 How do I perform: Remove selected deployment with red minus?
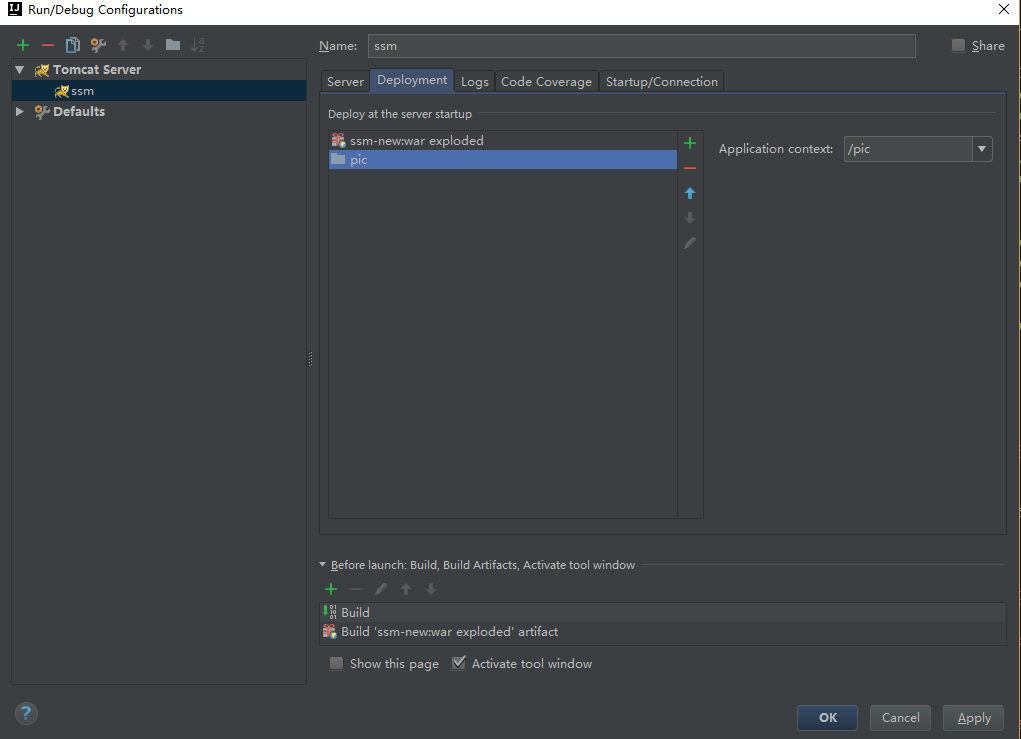point(690,168)
